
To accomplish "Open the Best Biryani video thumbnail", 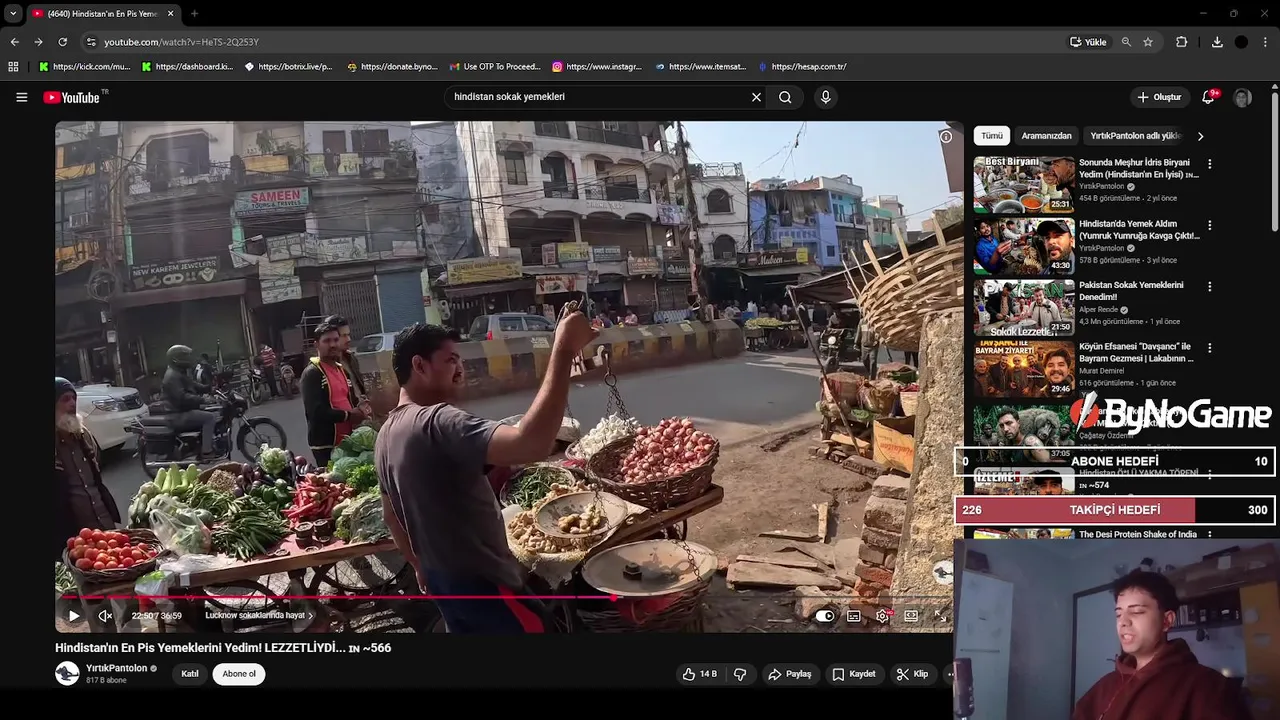I will [x=1024, y=184].
